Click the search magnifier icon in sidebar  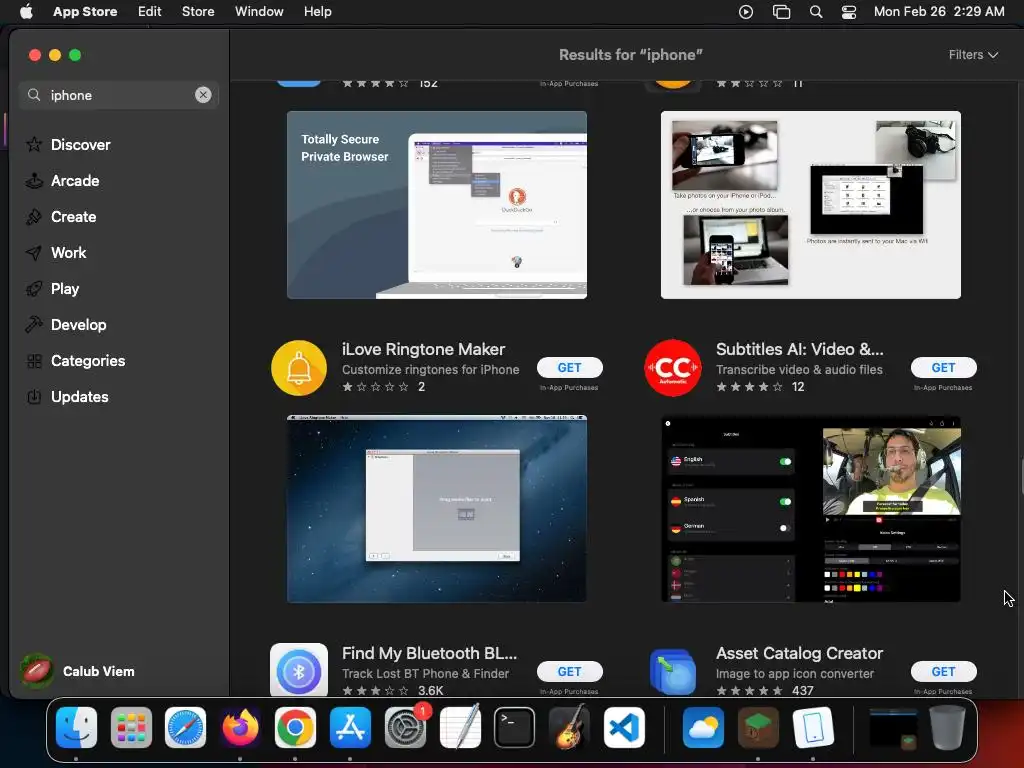[x=34, y=95]
